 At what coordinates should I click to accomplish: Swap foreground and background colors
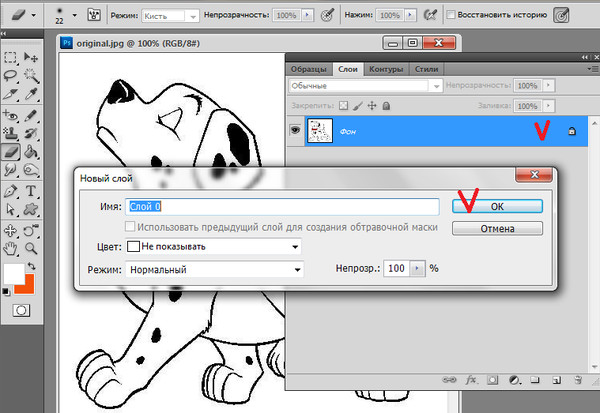pos(31,265)
